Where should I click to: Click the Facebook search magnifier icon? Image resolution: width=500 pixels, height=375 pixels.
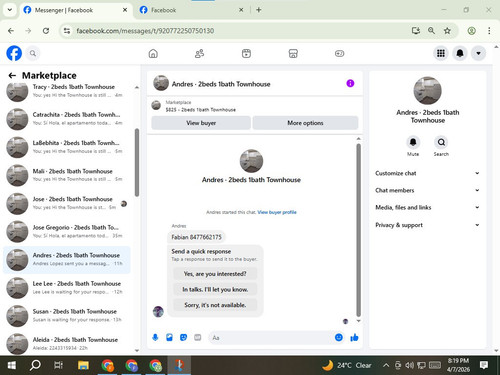(x=33, y=53)
